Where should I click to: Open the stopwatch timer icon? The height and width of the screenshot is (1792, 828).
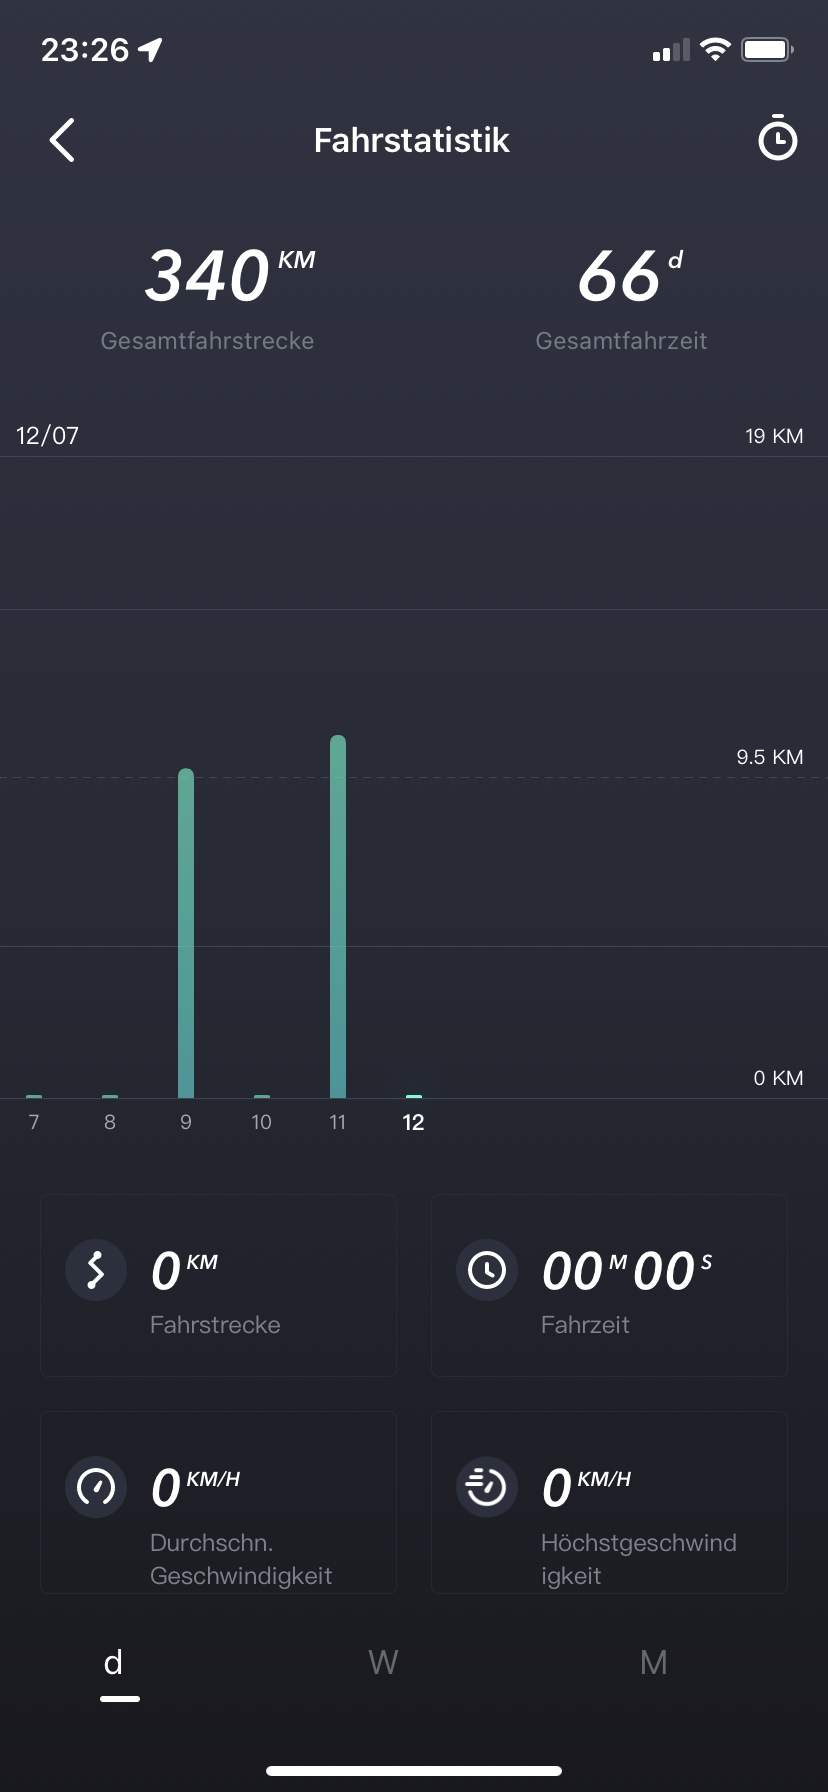pyautogui.click(x=777, y=139)
